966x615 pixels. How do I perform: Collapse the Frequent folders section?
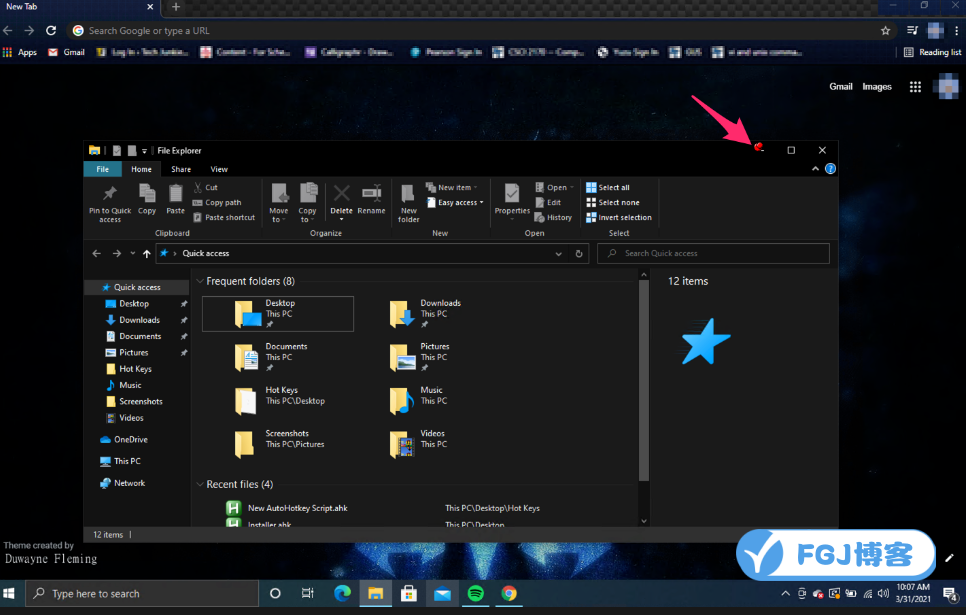[200, 281]
